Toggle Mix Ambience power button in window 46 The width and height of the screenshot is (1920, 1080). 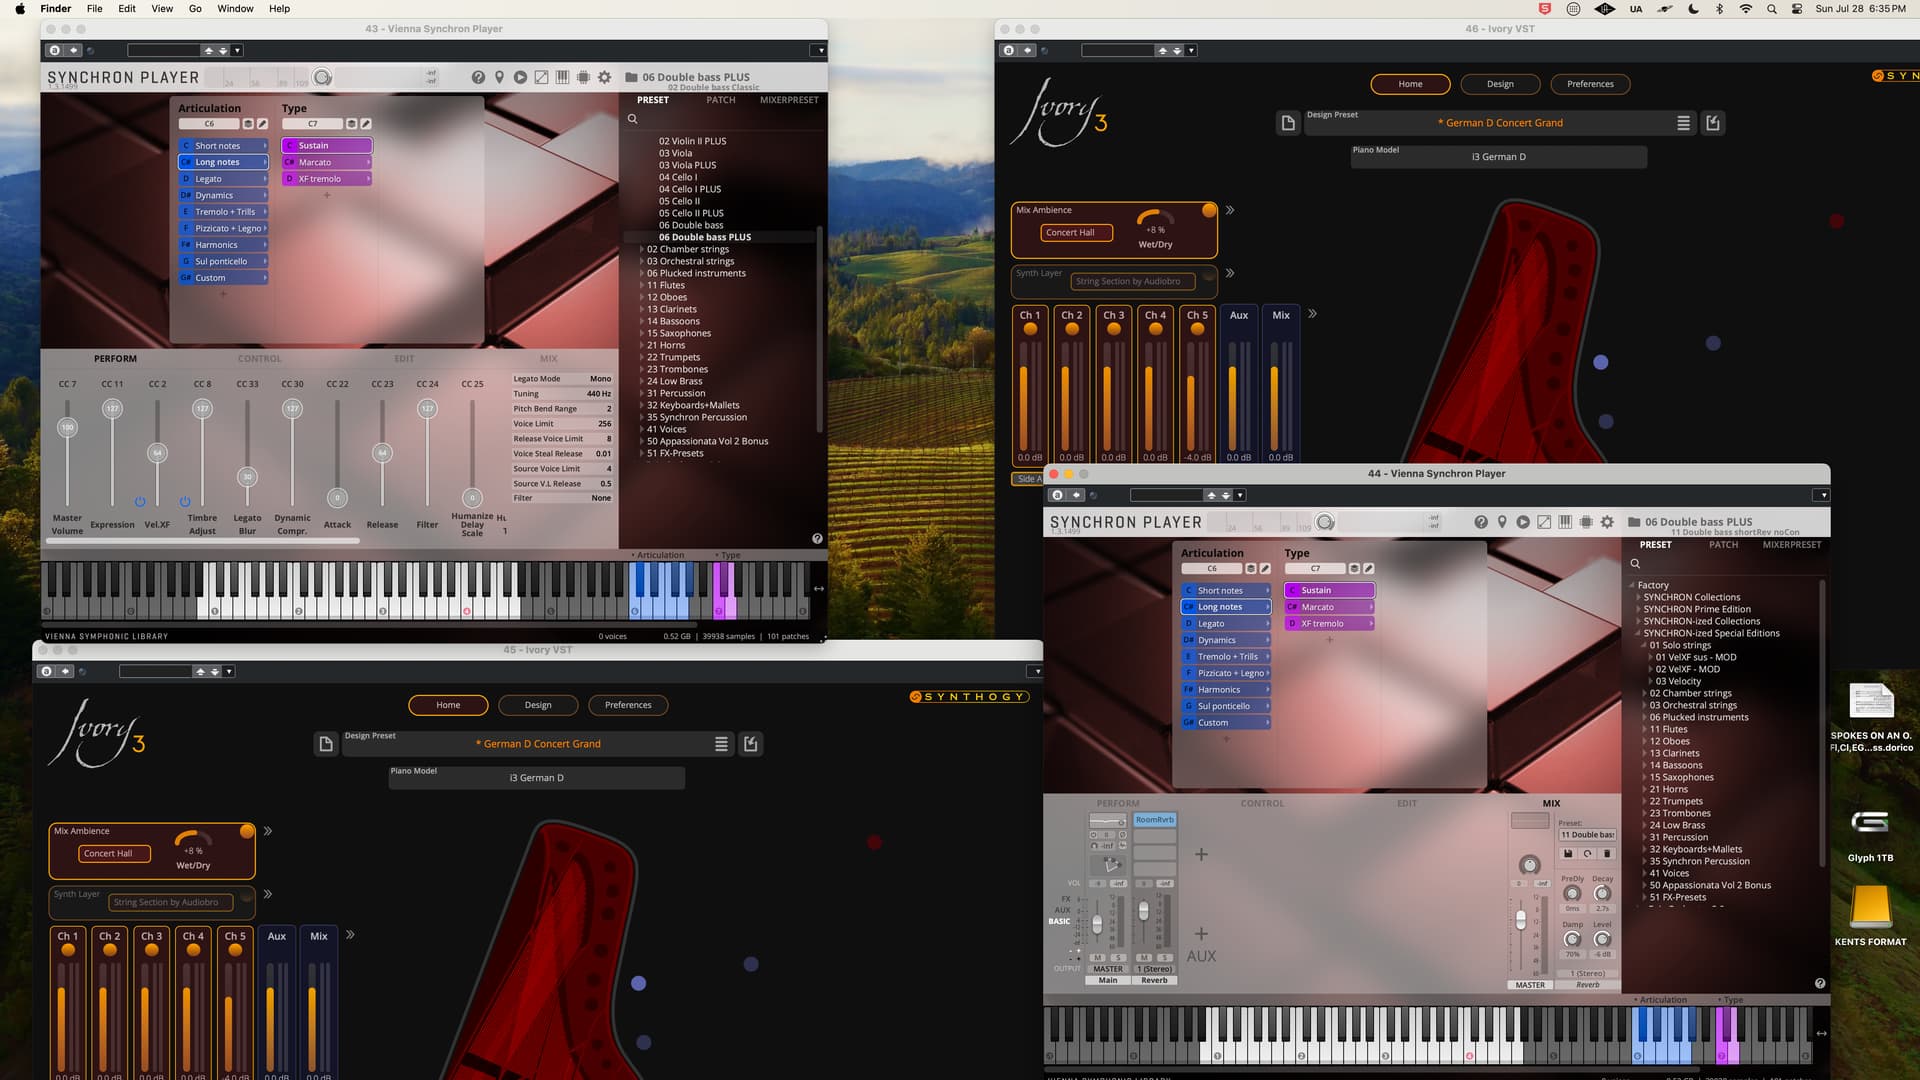tap(1209, 210)
